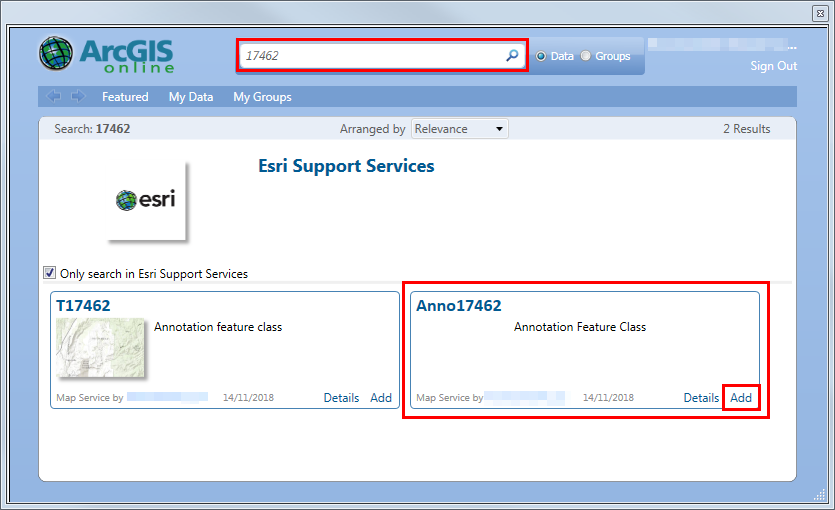Image resolution: width=835 pixels, height=510 pixels.
Task: Add the T17462 map service
Action: coord(381,398)
